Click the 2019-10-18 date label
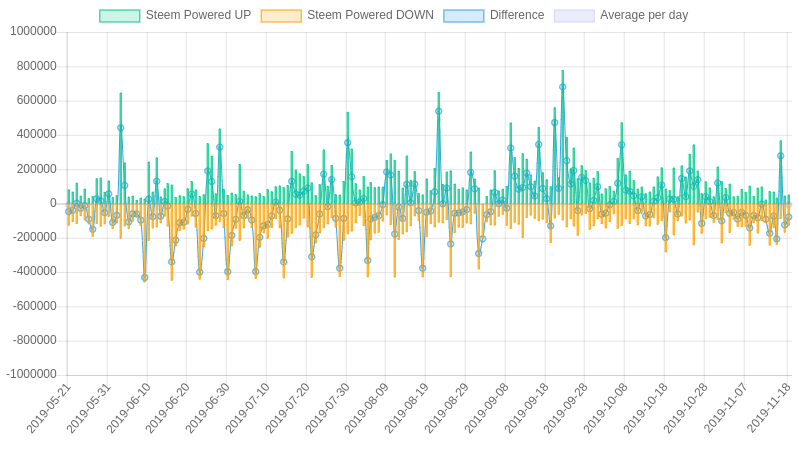This screenshot has width=798, height=450. click(645, 408)
